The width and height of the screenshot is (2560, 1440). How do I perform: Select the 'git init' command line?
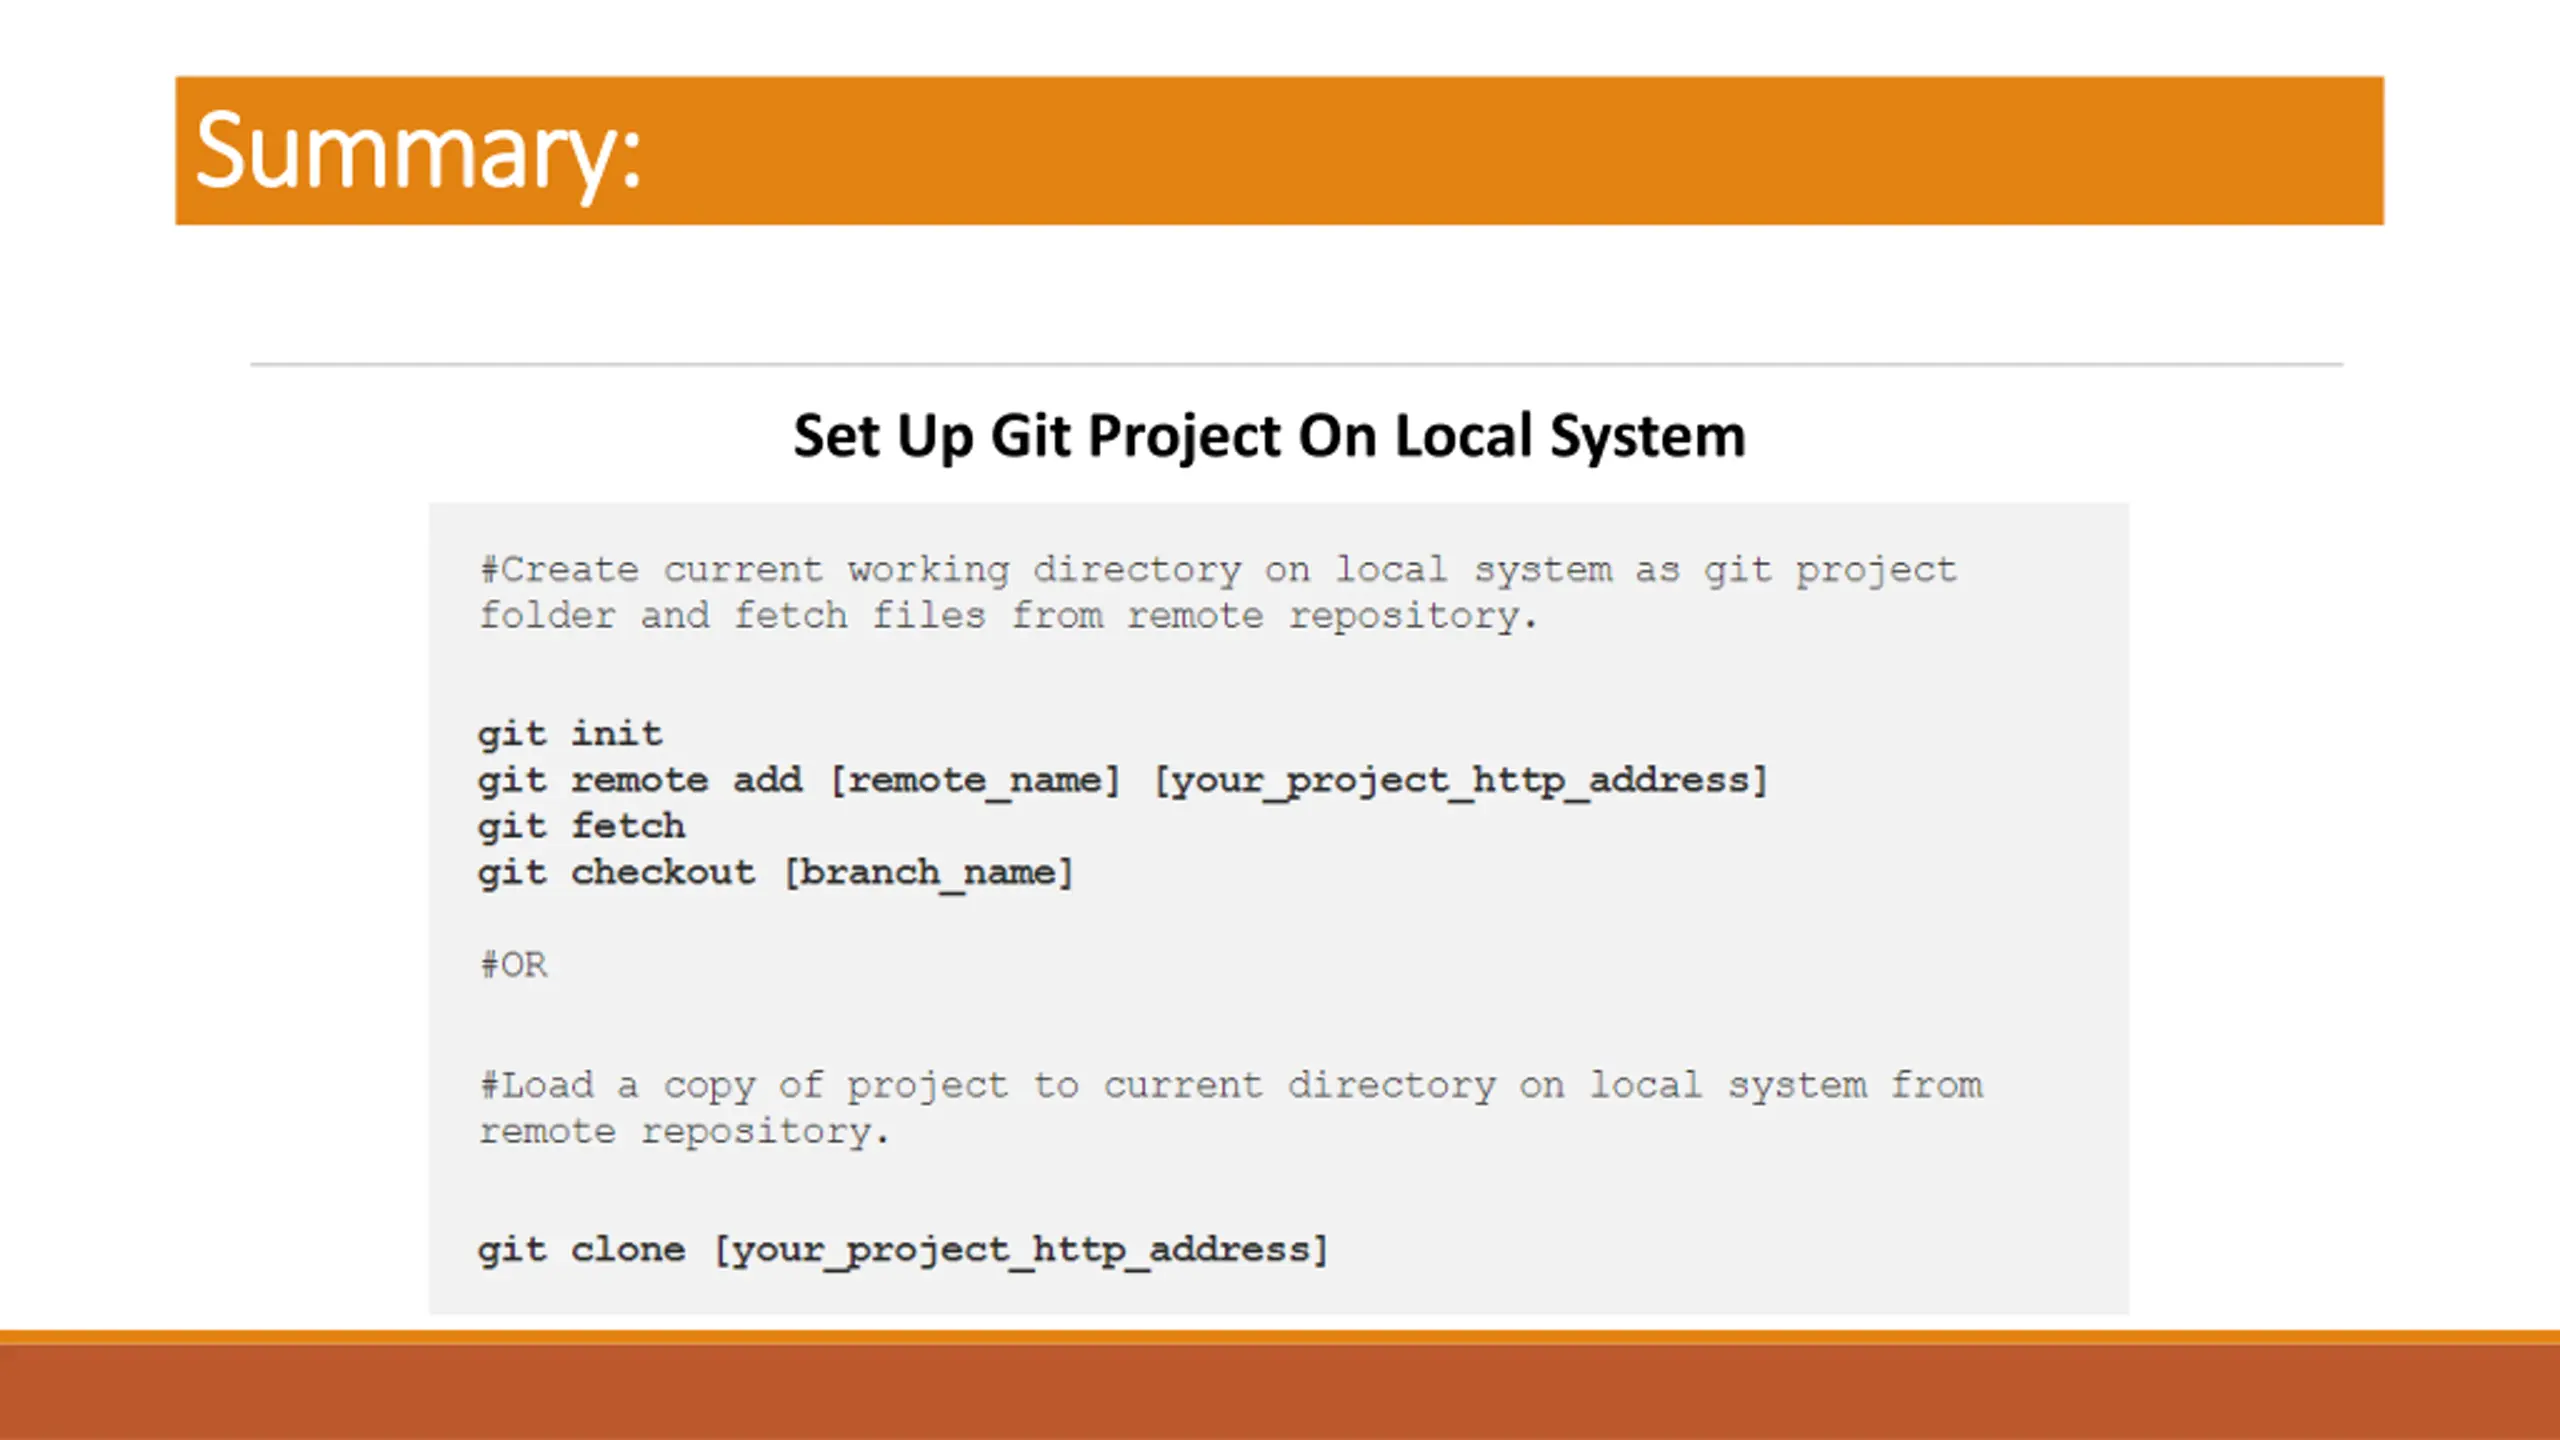[x=570, y=734]
